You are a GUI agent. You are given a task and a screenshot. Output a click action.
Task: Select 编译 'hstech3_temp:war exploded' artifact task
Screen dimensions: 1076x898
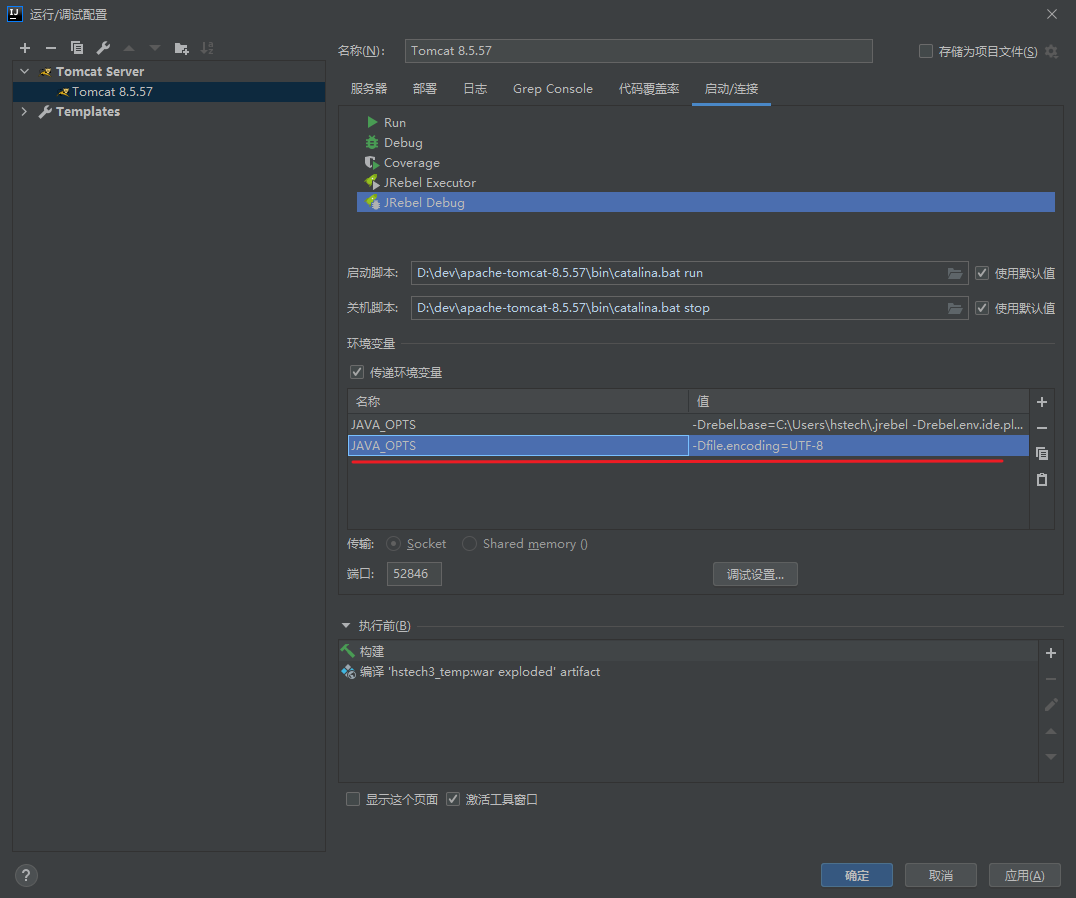(688, 672)
